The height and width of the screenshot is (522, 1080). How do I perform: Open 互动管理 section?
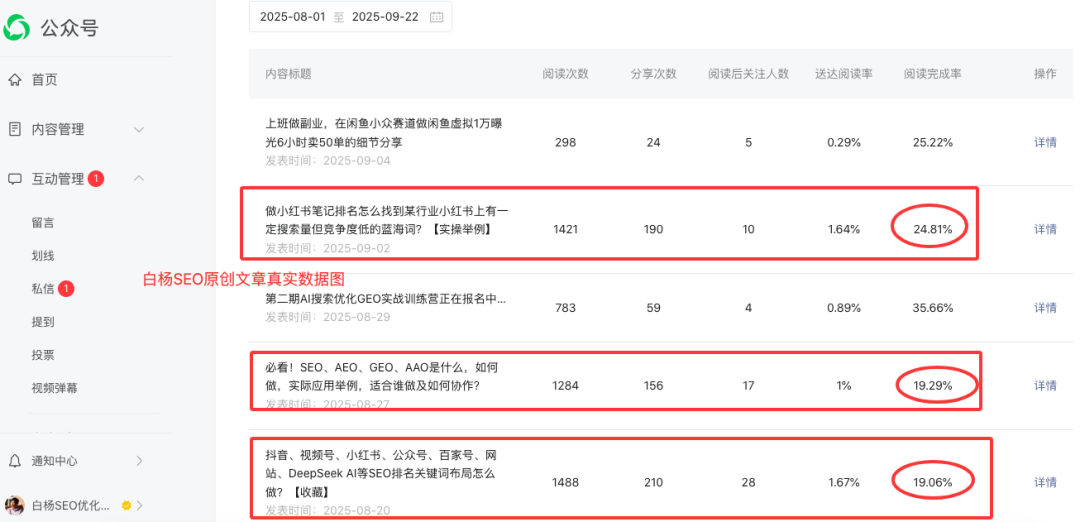pos(58,179)
